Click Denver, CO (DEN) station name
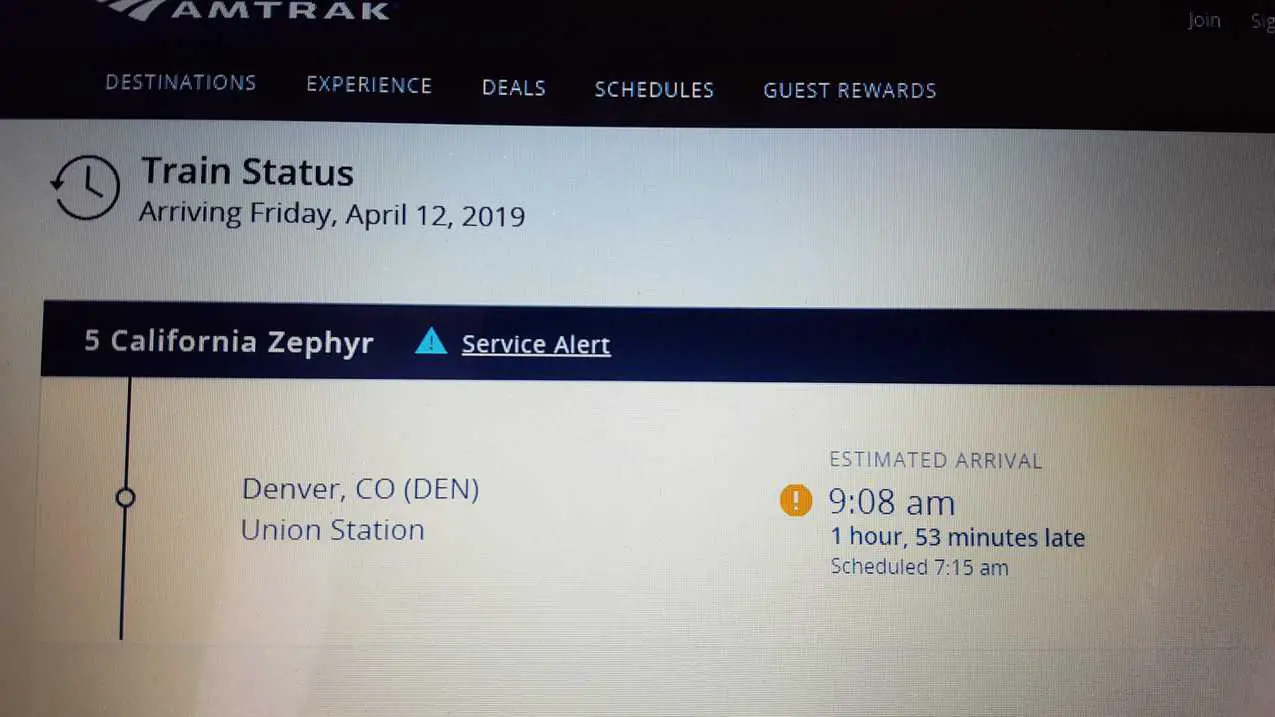 point(361,489)
